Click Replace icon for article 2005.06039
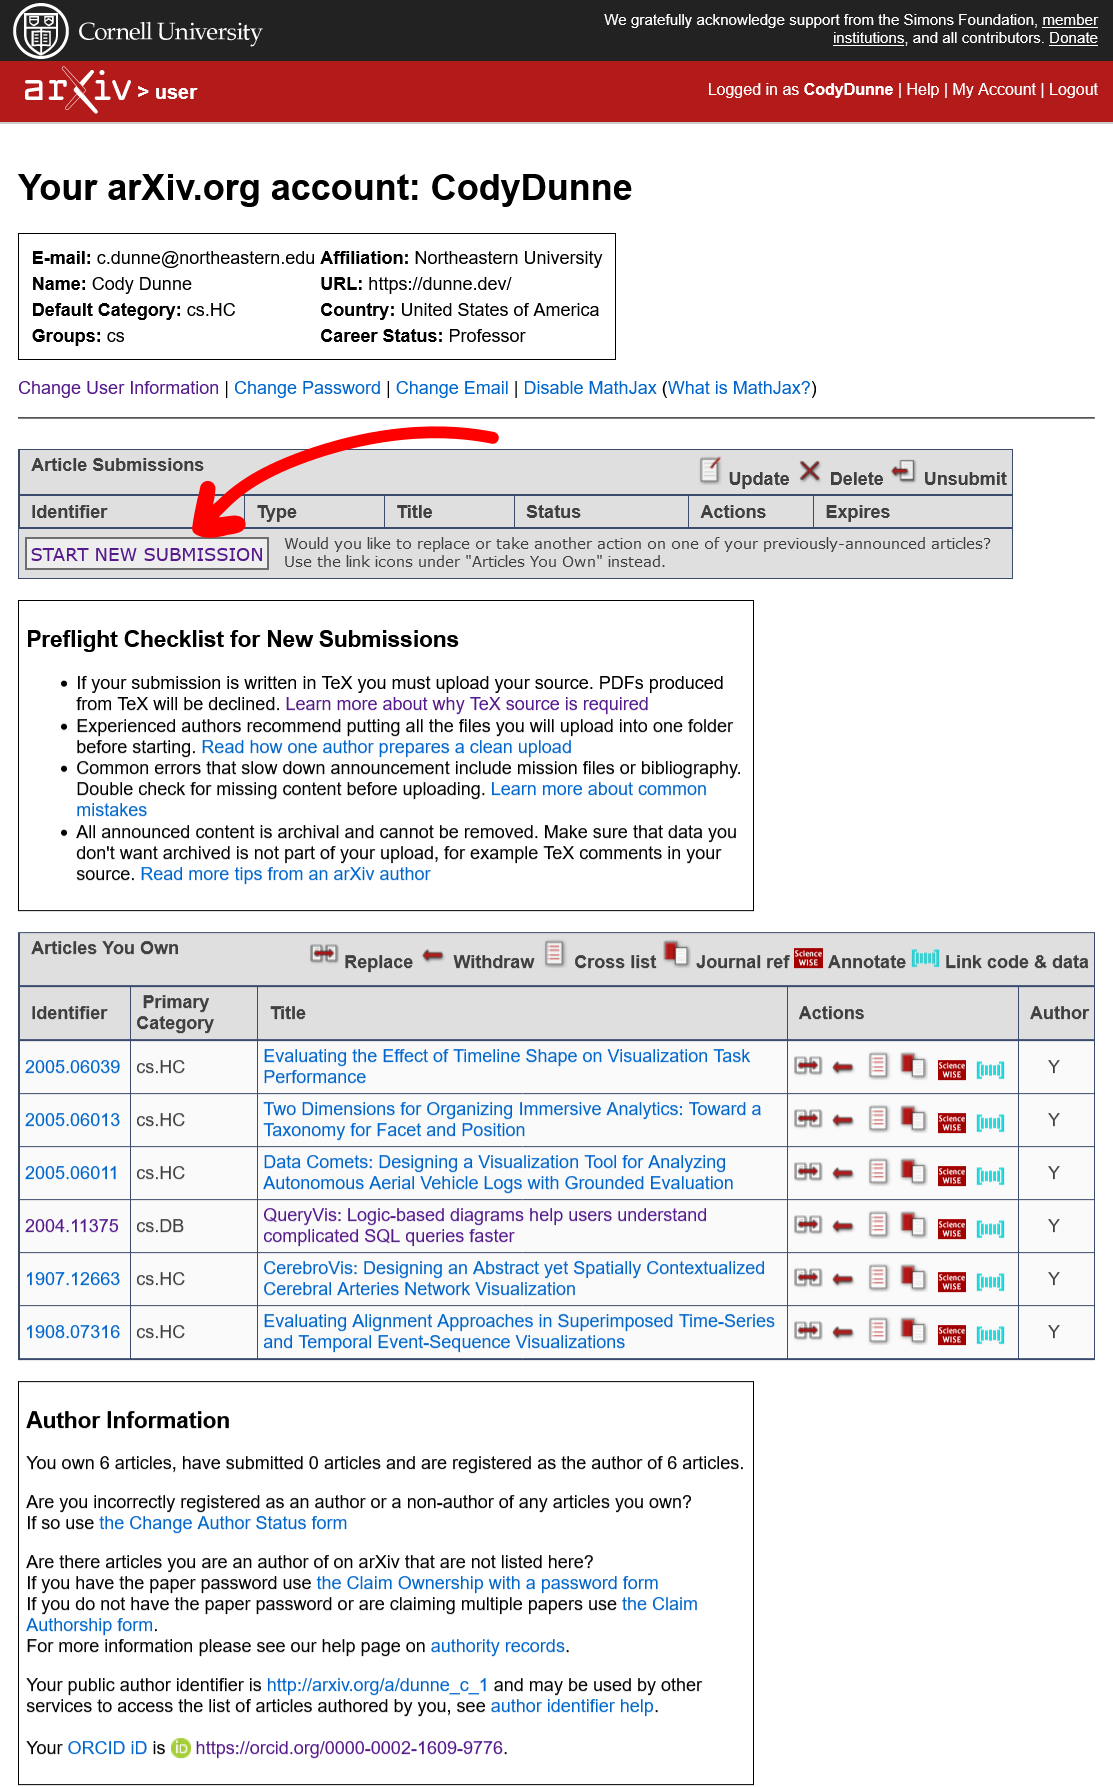 [808, 1066]
